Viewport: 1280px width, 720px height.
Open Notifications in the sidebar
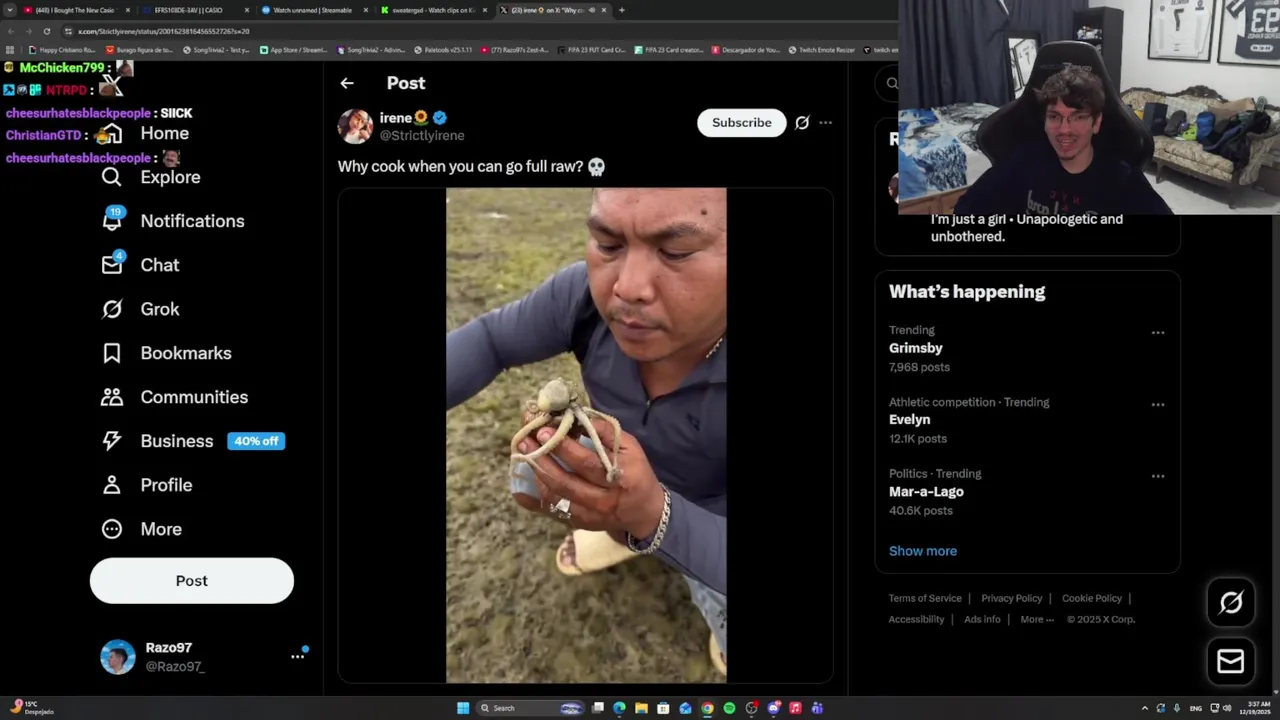[172, 221]
